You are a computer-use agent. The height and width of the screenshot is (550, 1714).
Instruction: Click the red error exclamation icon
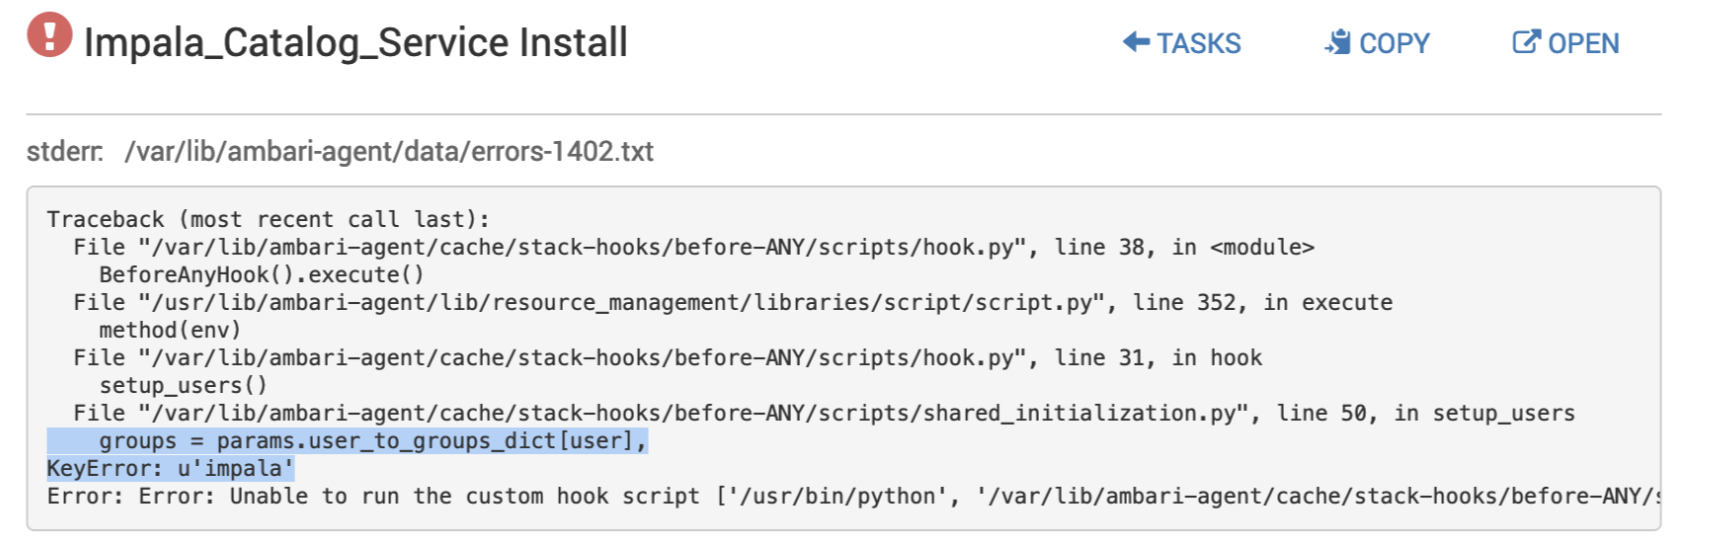pyautogui.click(x=49, y=35)
